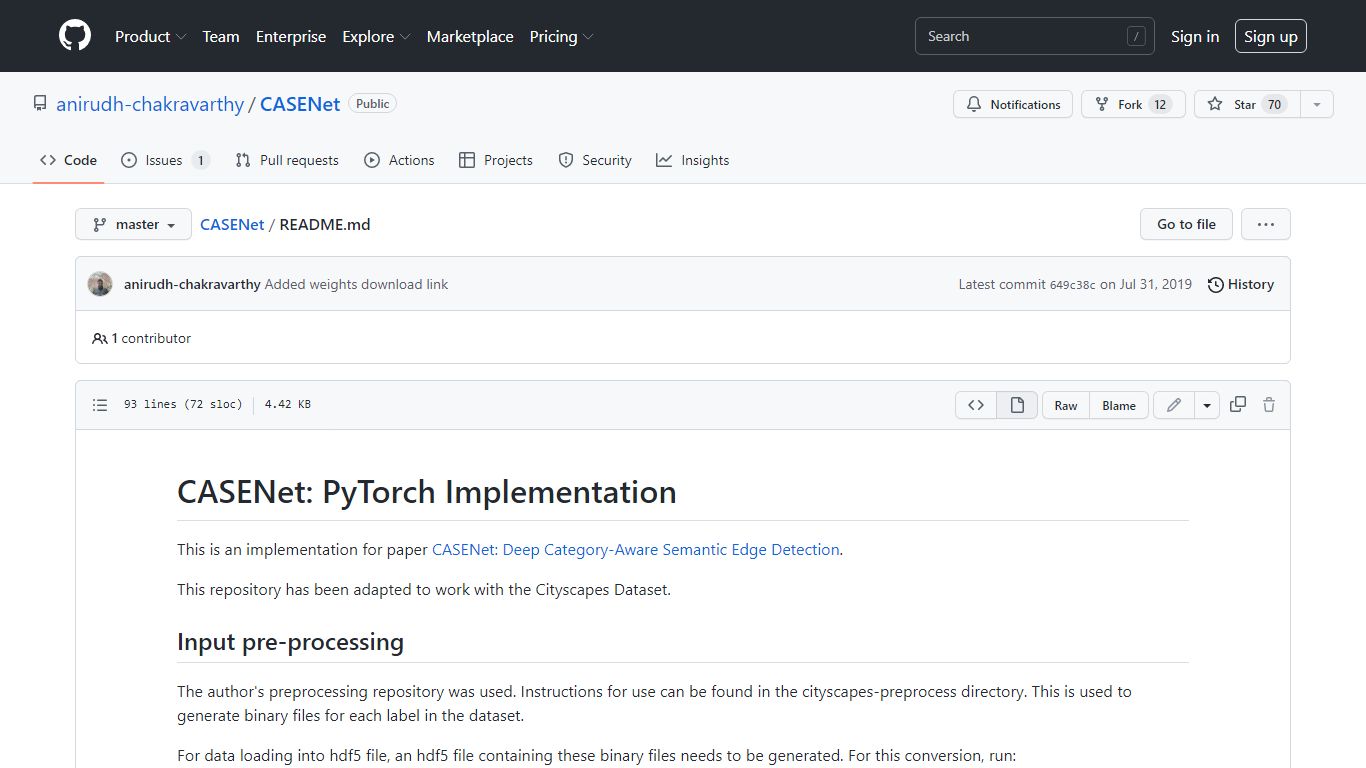Edit this file with pencil icon

[1174, 405]
